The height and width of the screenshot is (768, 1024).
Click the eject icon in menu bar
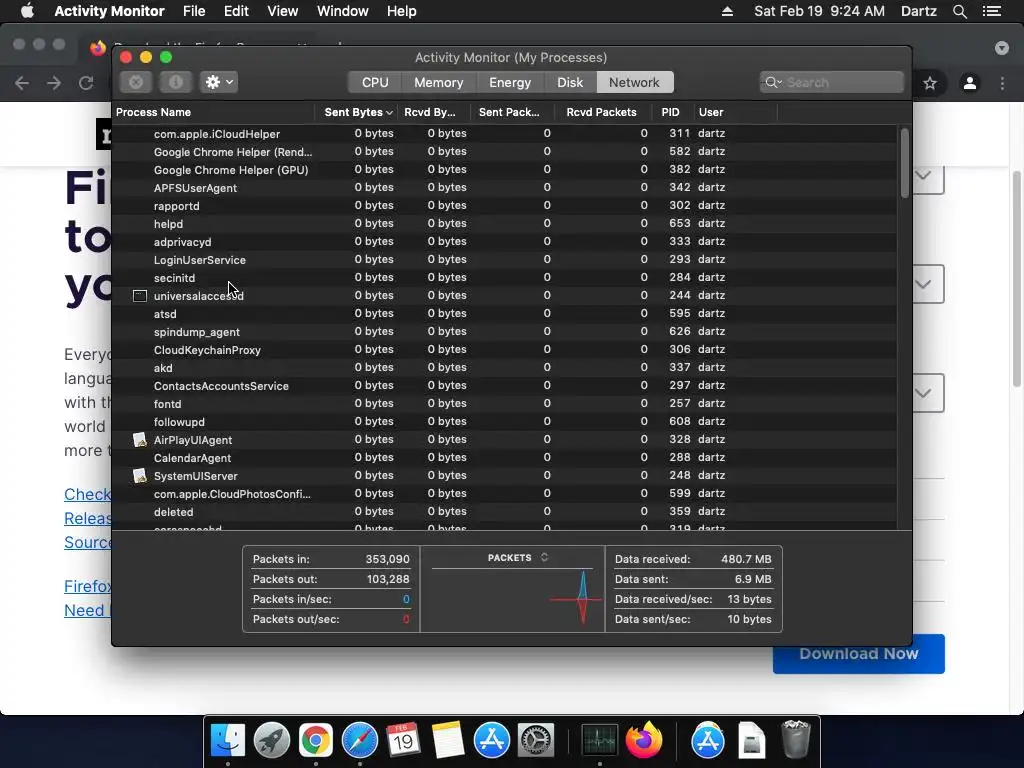click(727, 11)
